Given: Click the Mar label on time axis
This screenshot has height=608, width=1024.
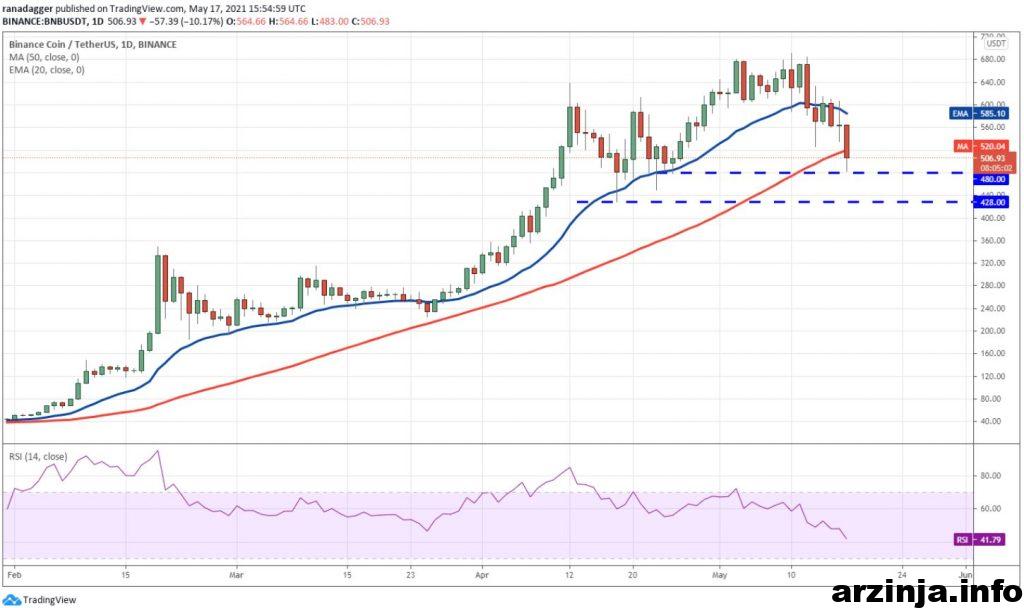Looking at the screenshot, I should click(x=236, y=575).
